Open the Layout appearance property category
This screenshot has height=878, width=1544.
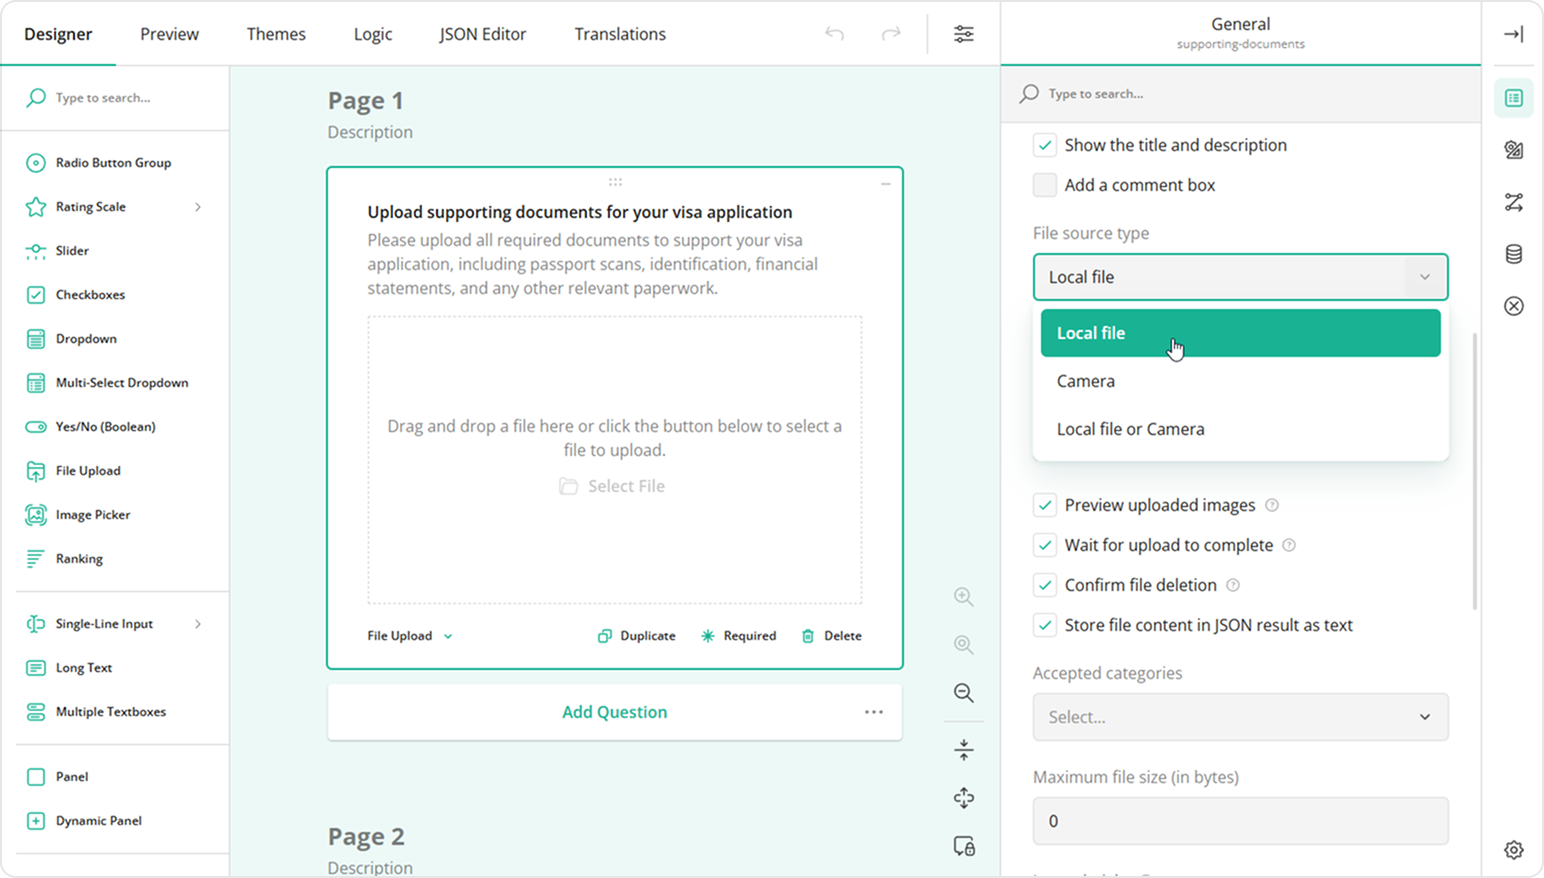click(x=1513, y=150)
